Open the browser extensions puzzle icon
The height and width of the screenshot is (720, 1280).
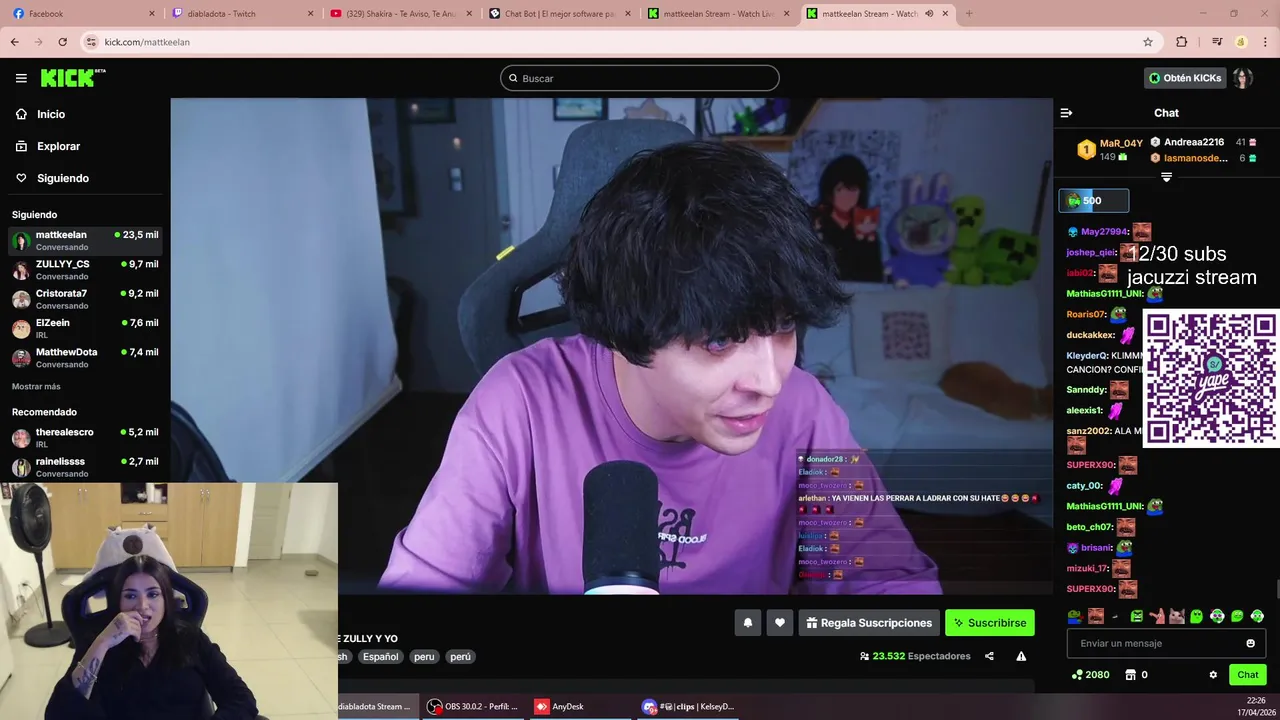click(1182, 42)
